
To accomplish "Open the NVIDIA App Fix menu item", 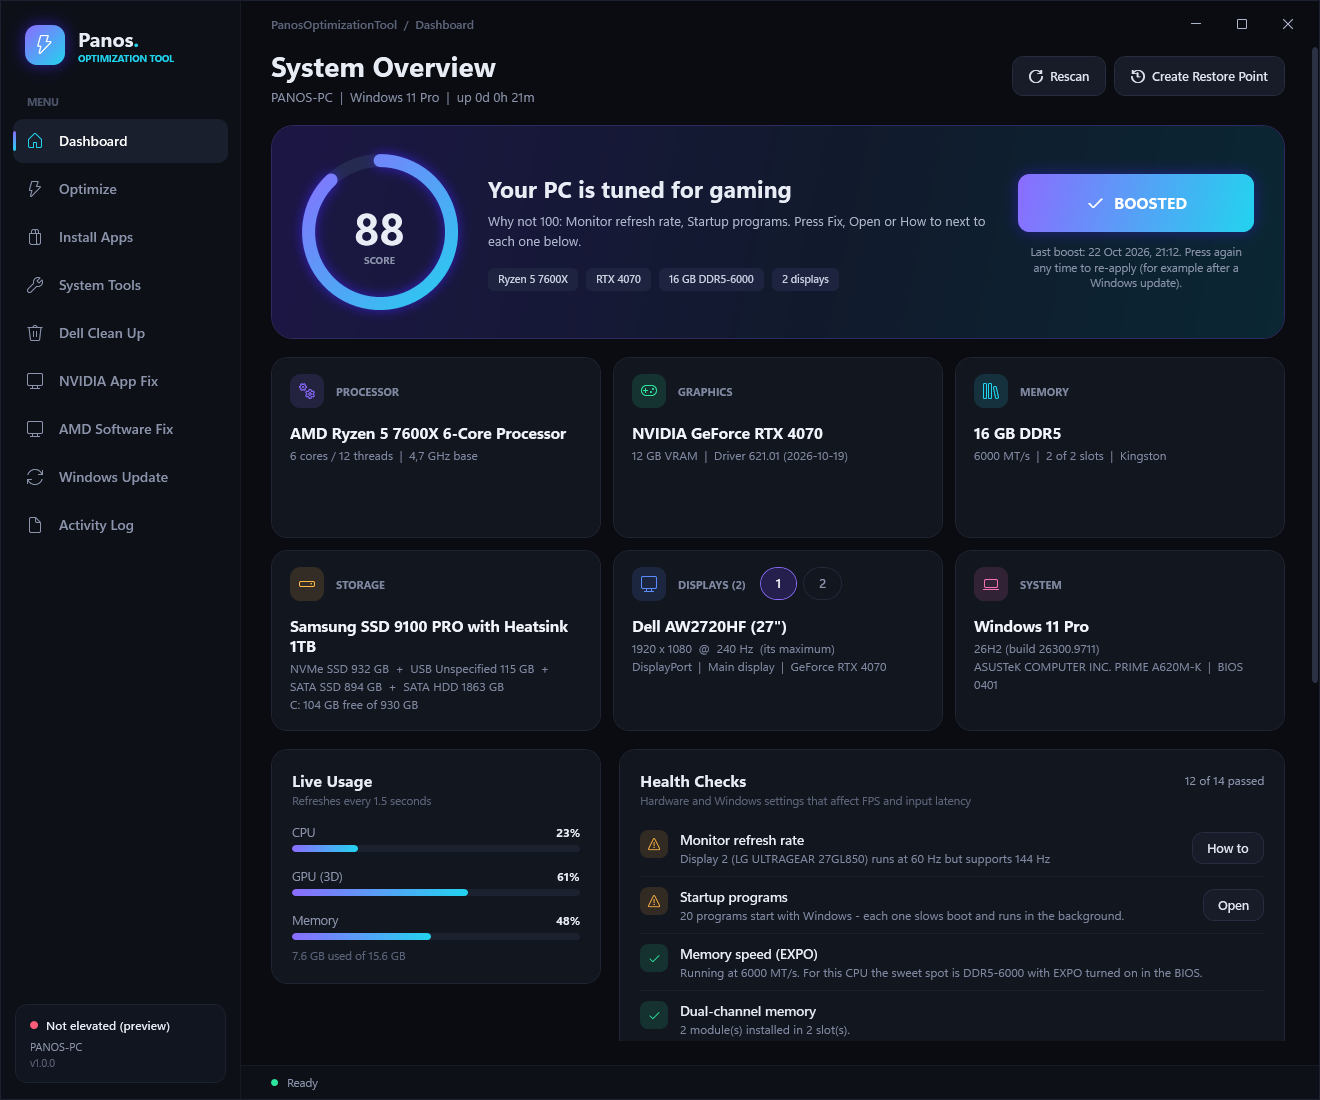I will [121, 381].
